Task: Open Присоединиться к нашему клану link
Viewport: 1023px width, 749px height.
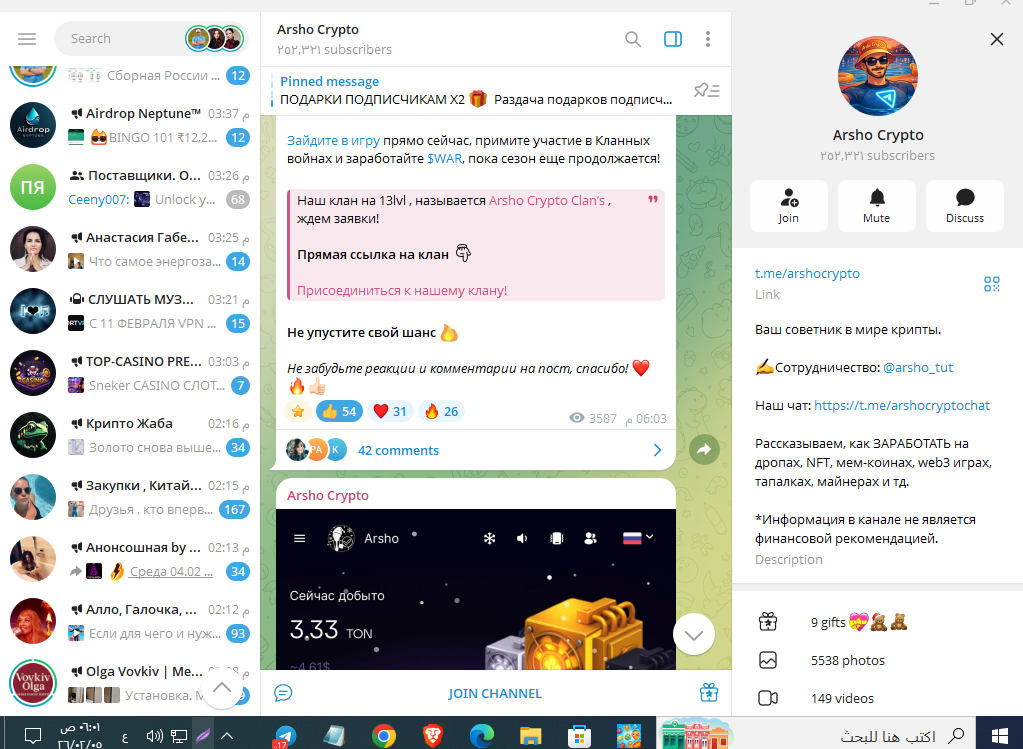Action: [x=402, y=290]
